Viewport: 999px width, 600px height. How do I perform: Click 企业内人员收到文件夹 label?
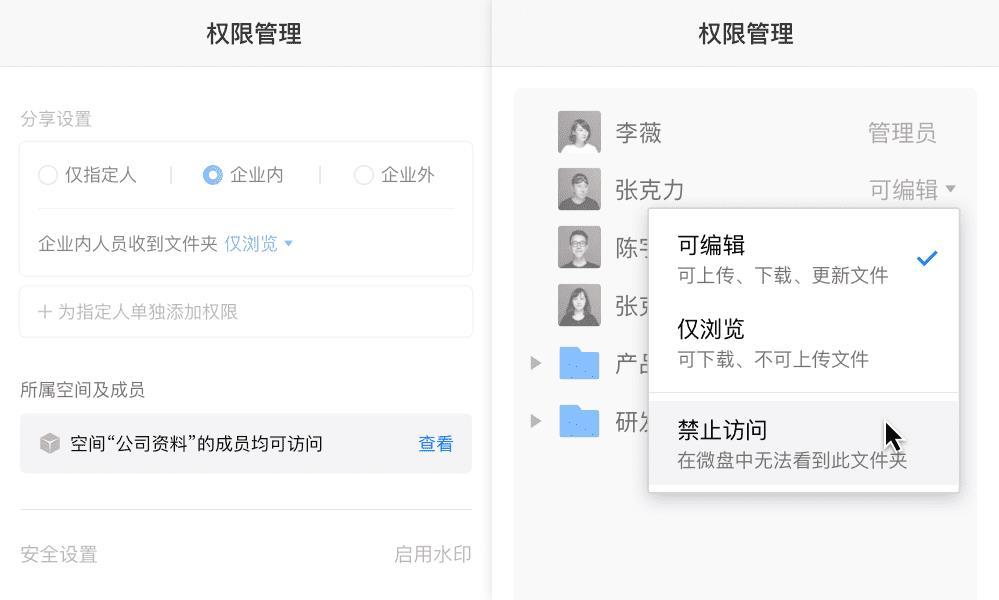(x=127, y=243)
